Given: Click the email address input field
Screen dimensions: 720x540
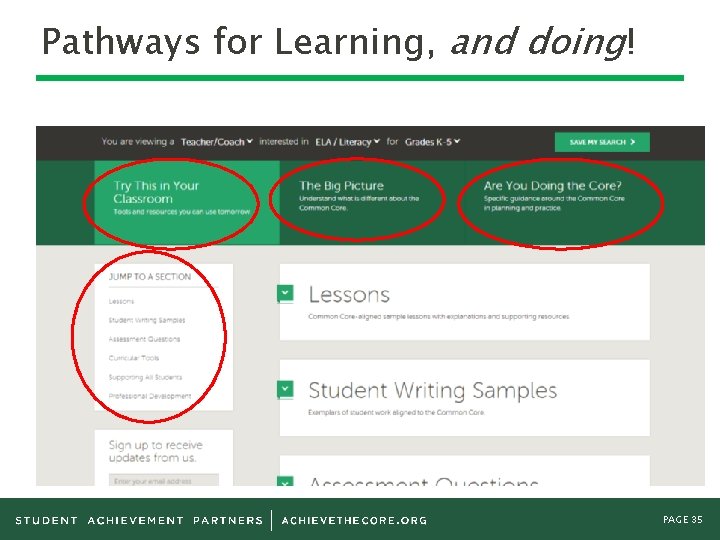Looking at the screenshot, I should (163, 480).
